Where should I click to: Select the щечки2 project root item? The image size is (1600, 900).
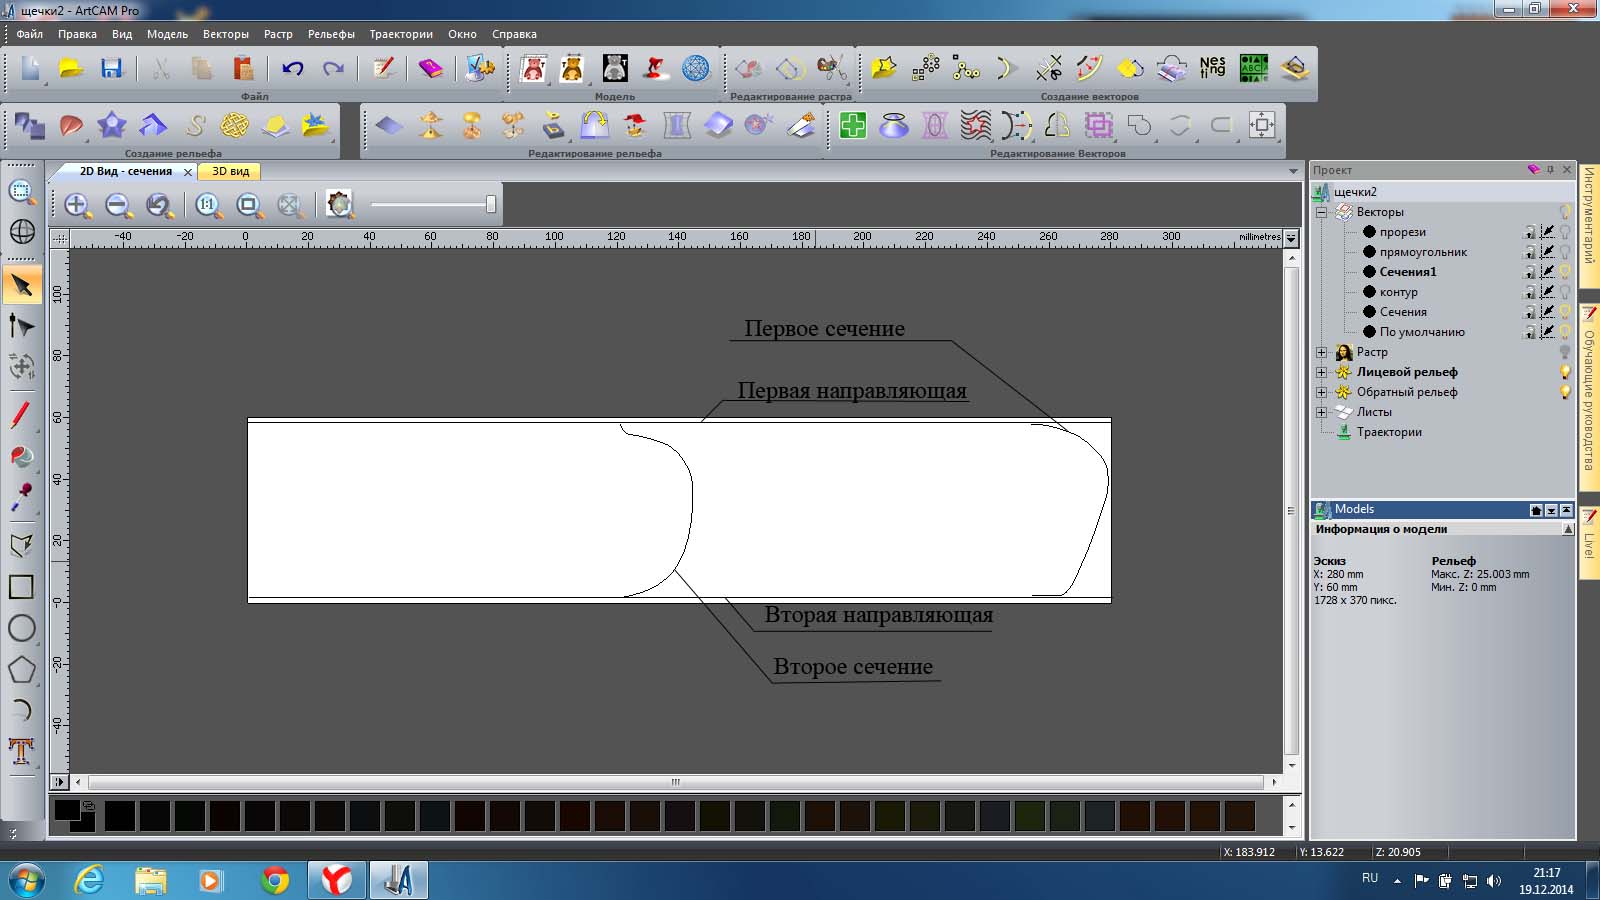[1355, 192]
